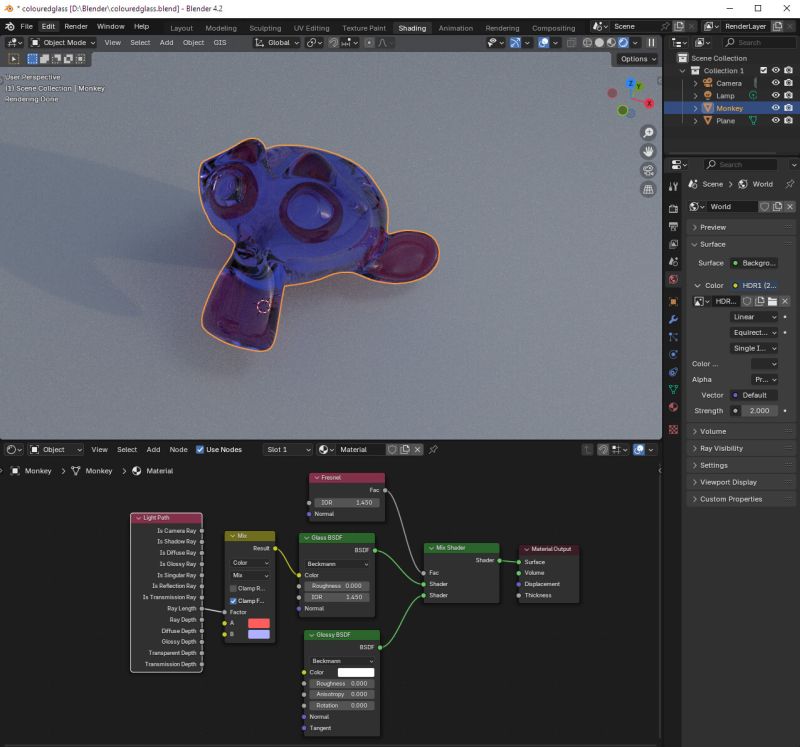
Task: Pause the viewport render preview
Action: [652, 43]
